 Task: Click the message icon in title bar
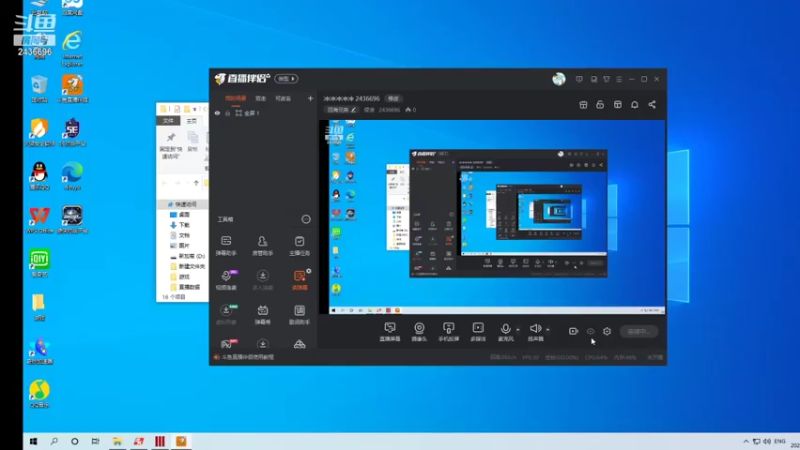pyautogui.click(x=579, y=79)
